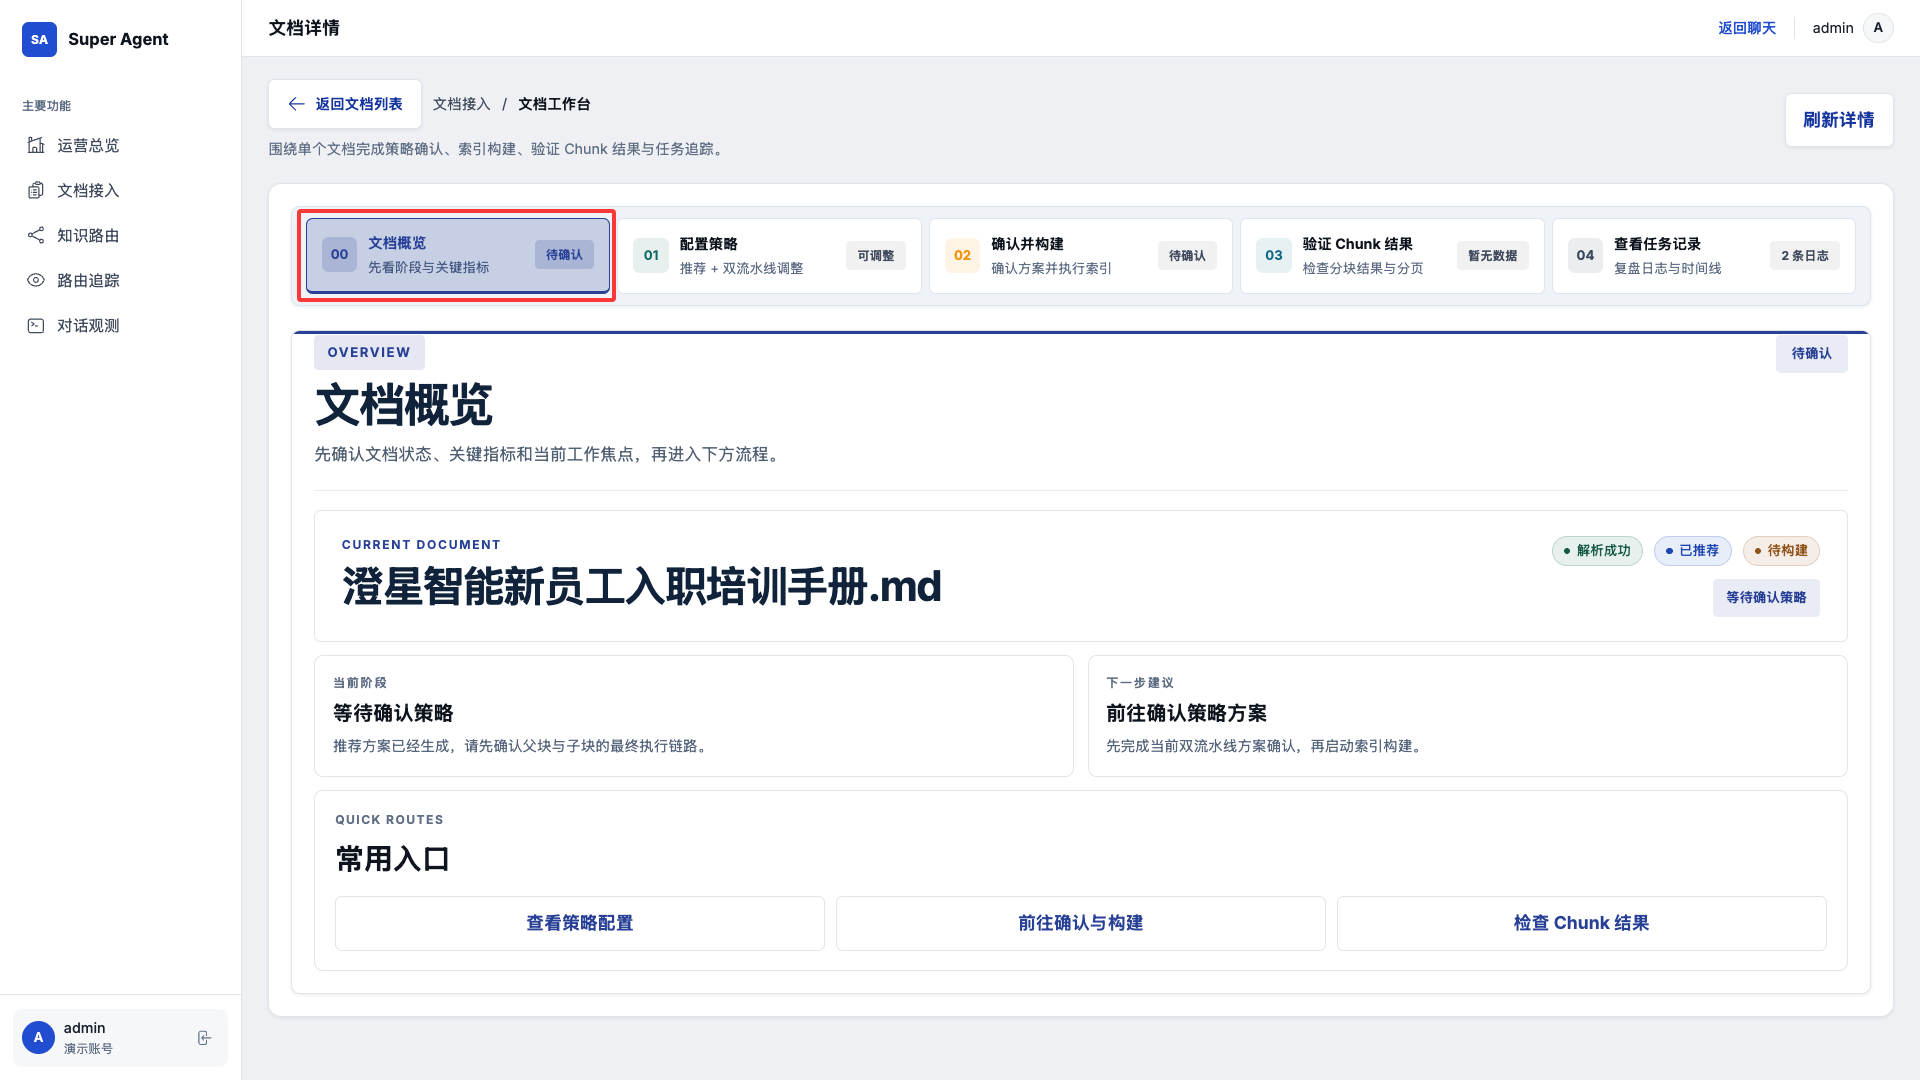Viewport: 1920px width, 1080px height.
Task: Click the logout icon beside admin 演示账号
Action: point(204,1038)
